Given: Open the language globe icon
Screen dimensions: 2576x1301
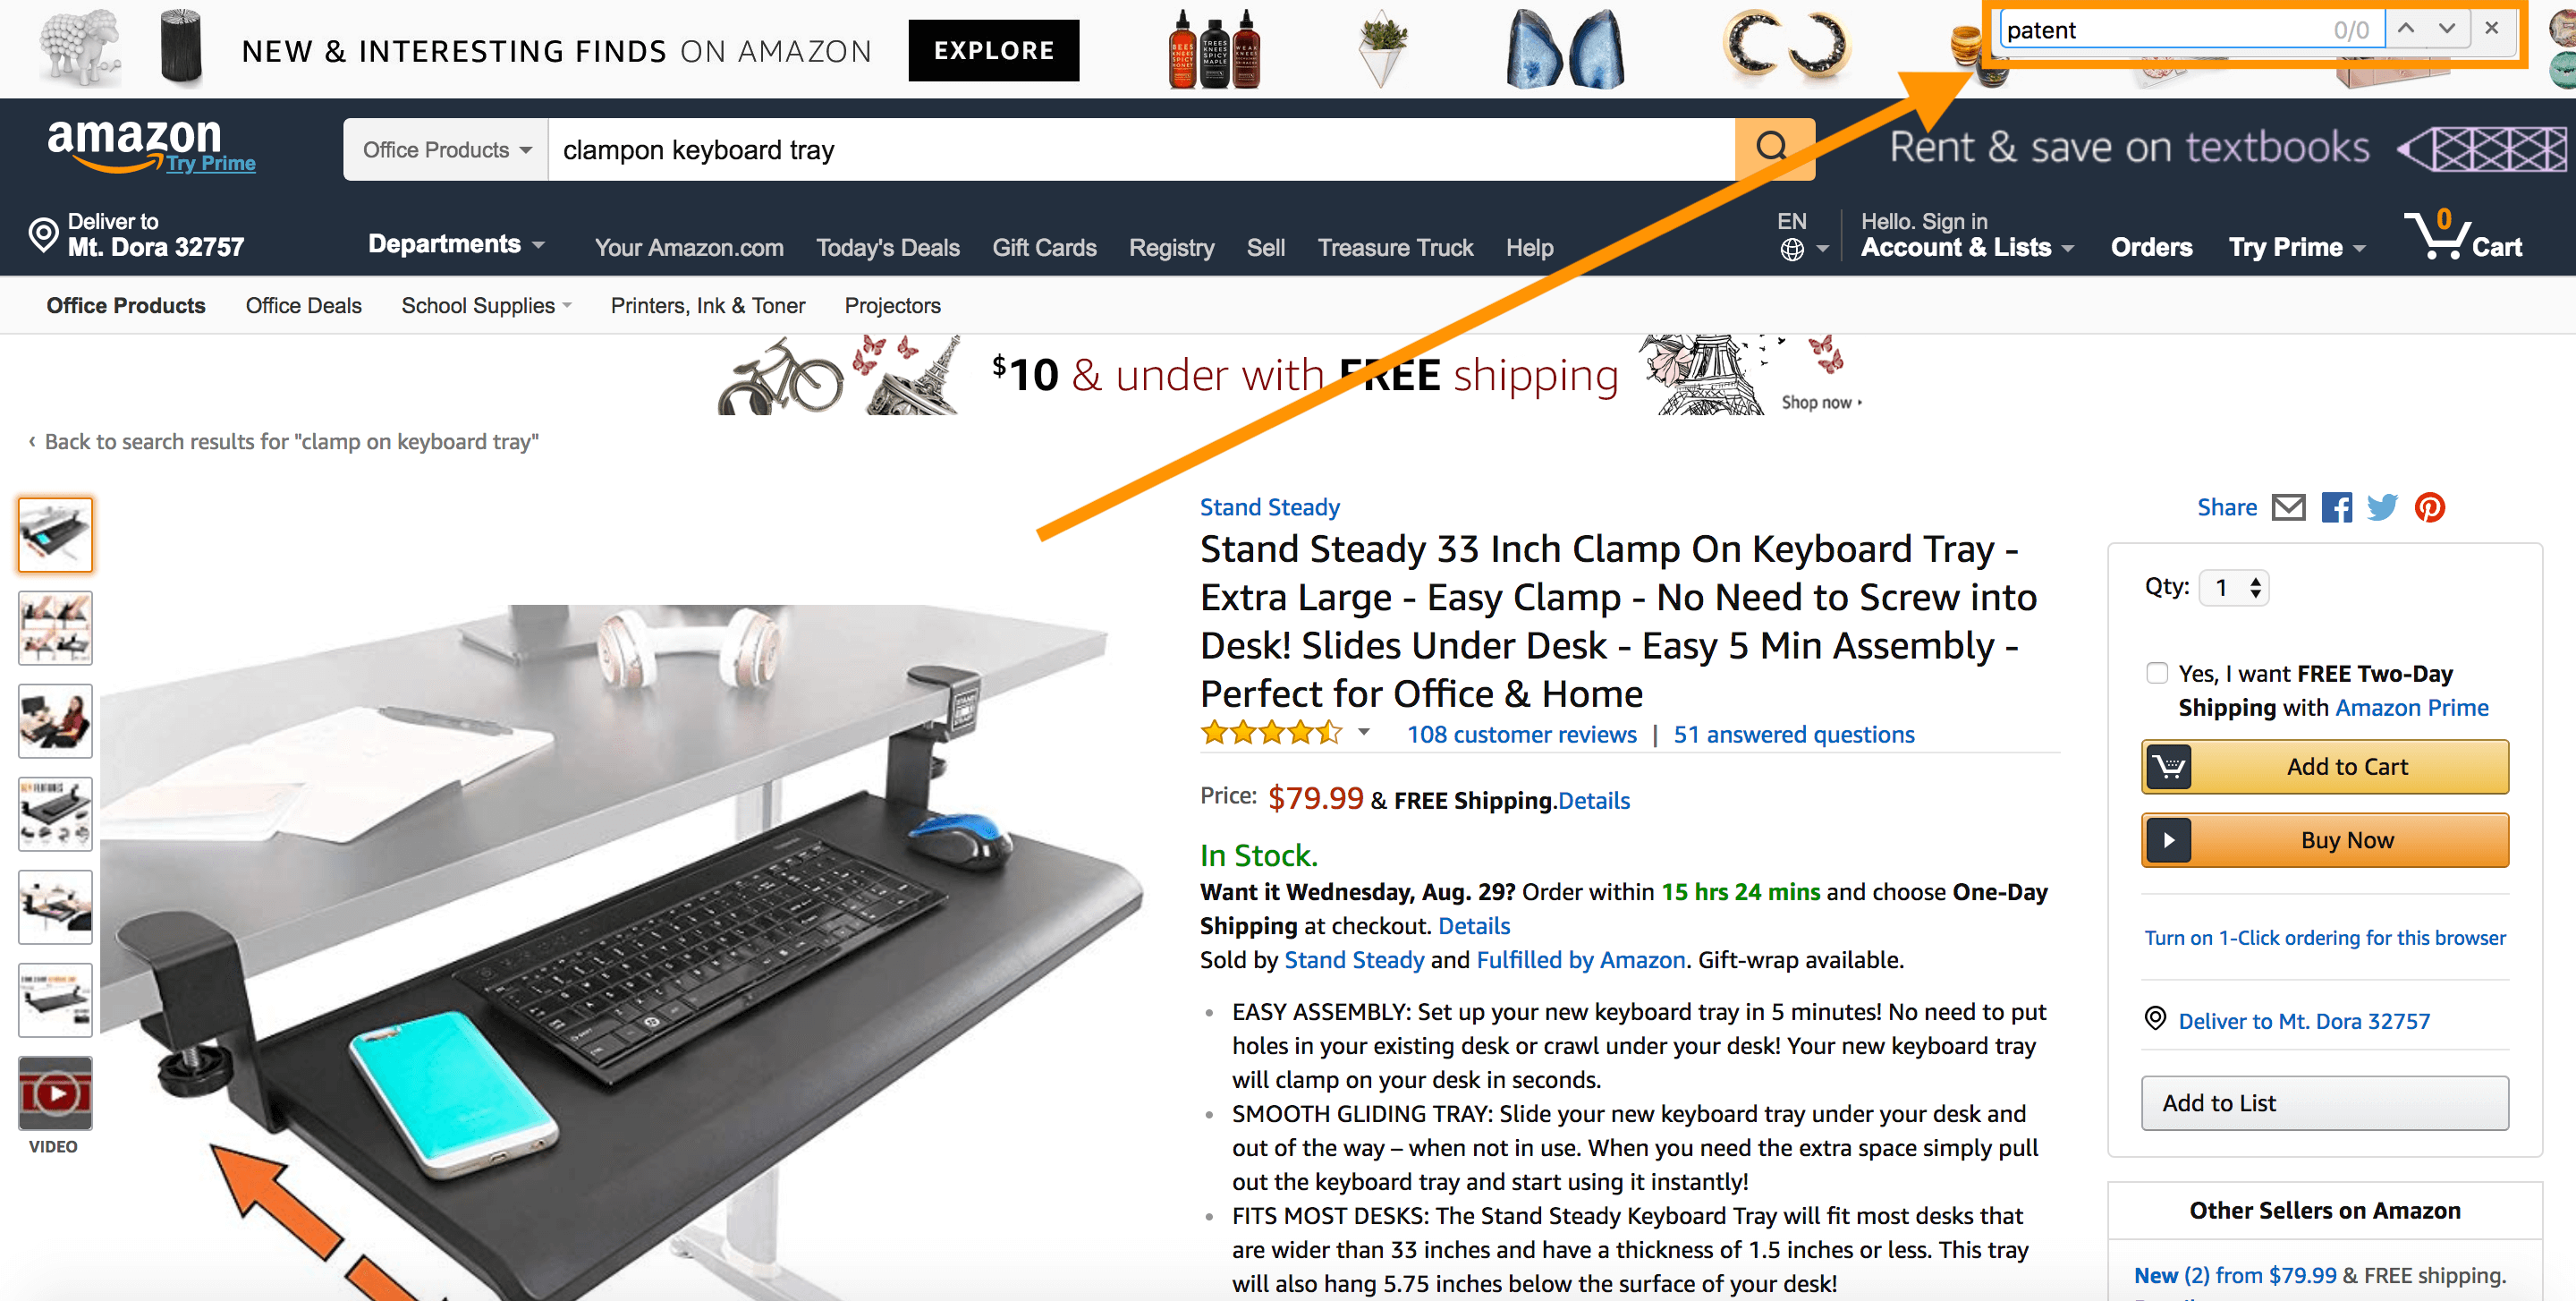Looking at the screenshot, I should point(1792,249).
